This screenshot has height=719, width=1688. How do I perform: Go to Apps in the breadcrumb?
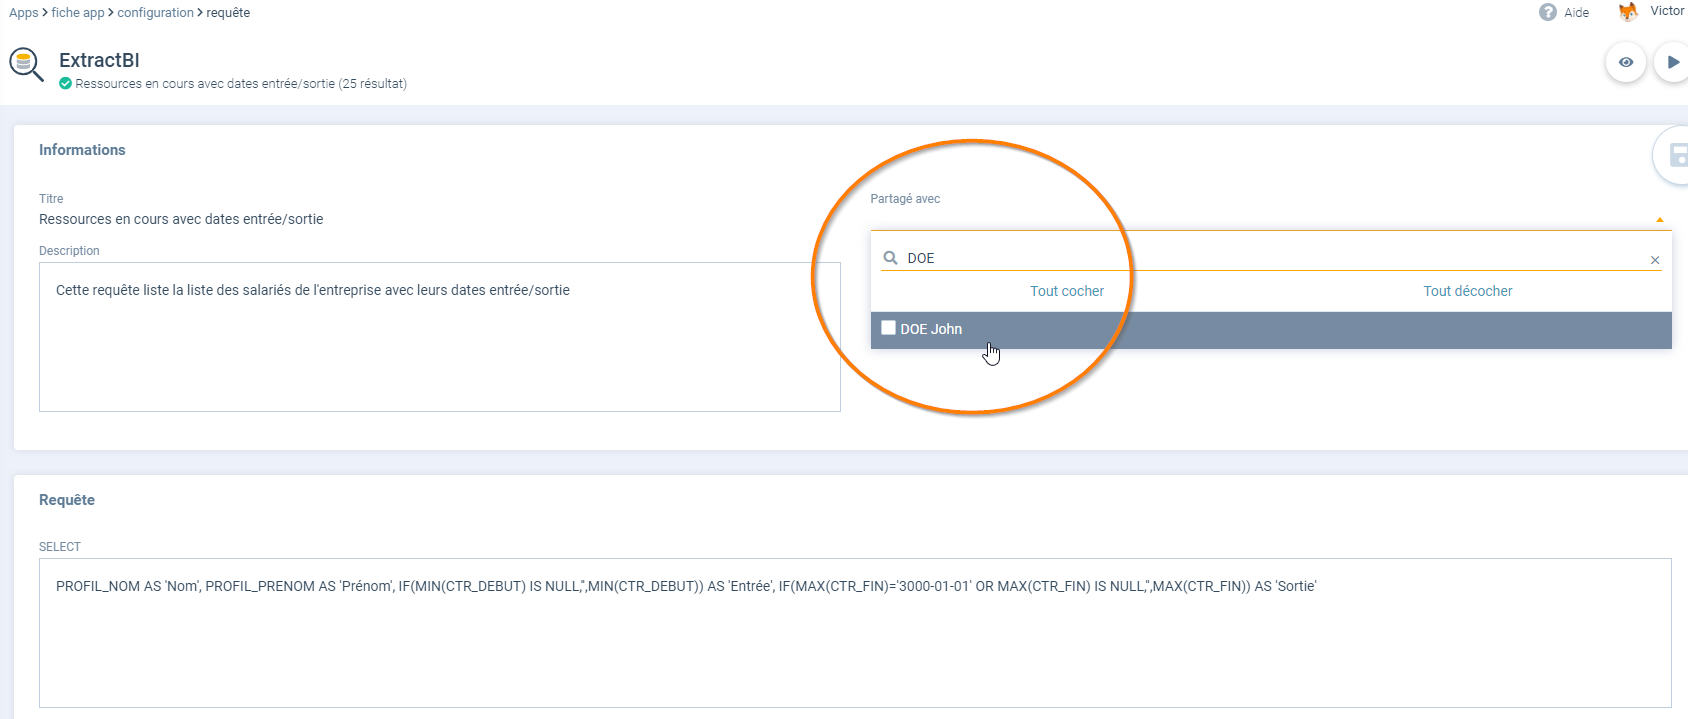(23, 13)
